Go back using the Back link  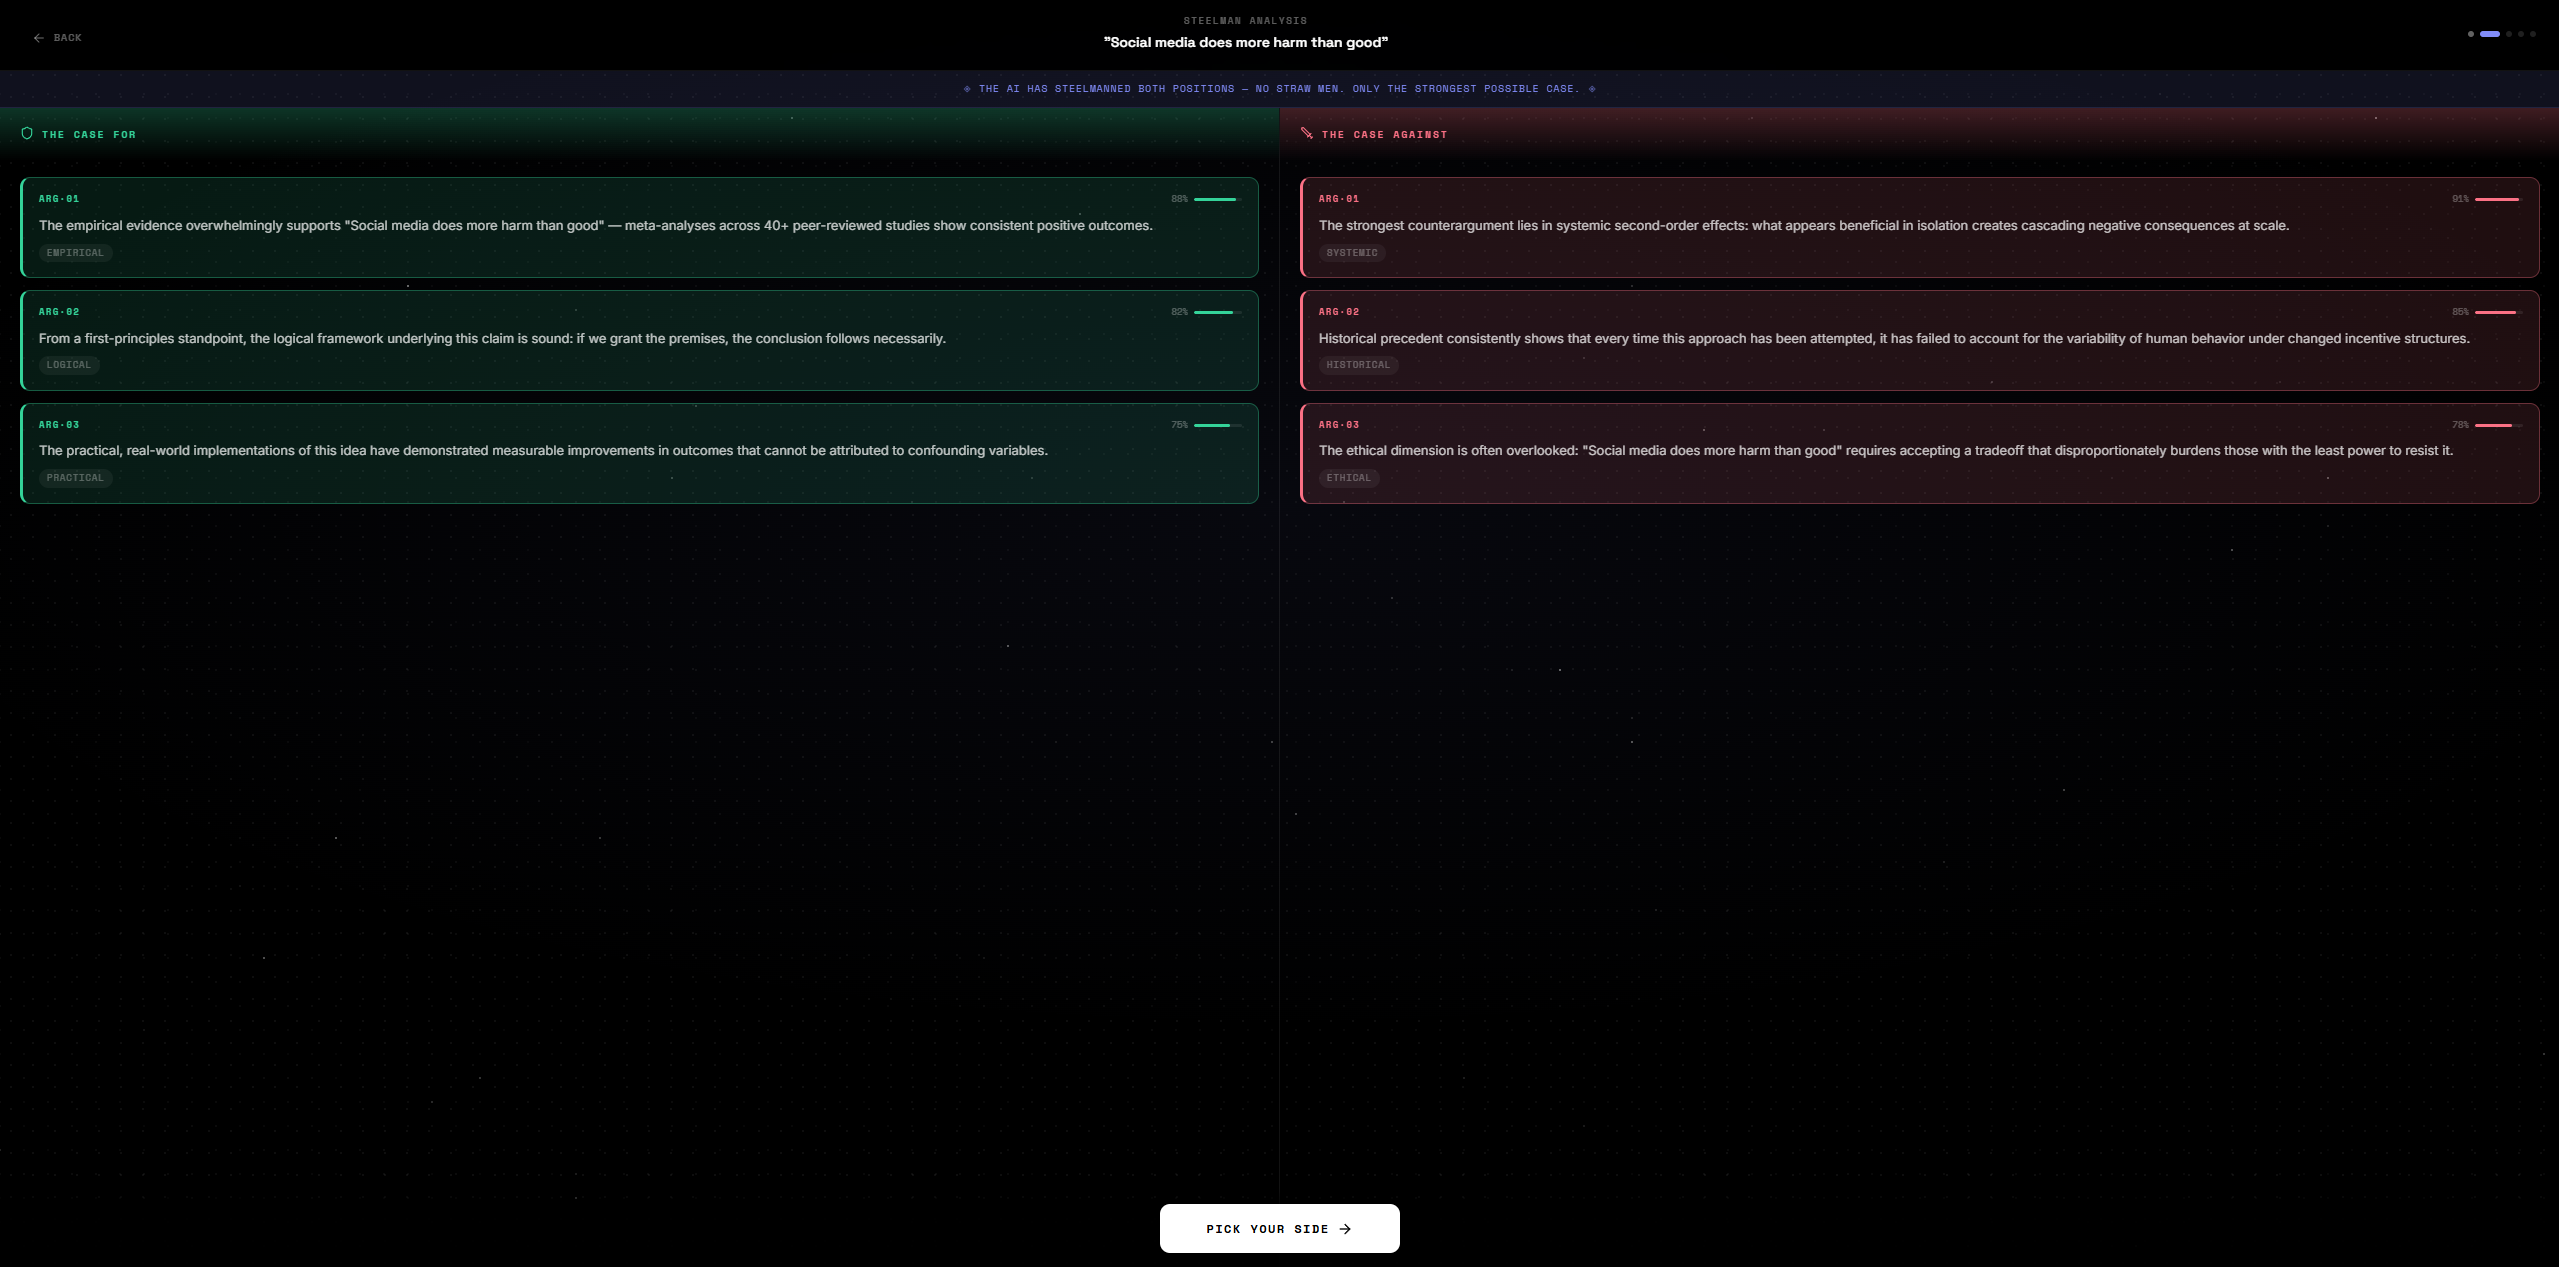[x=67, y=38]
